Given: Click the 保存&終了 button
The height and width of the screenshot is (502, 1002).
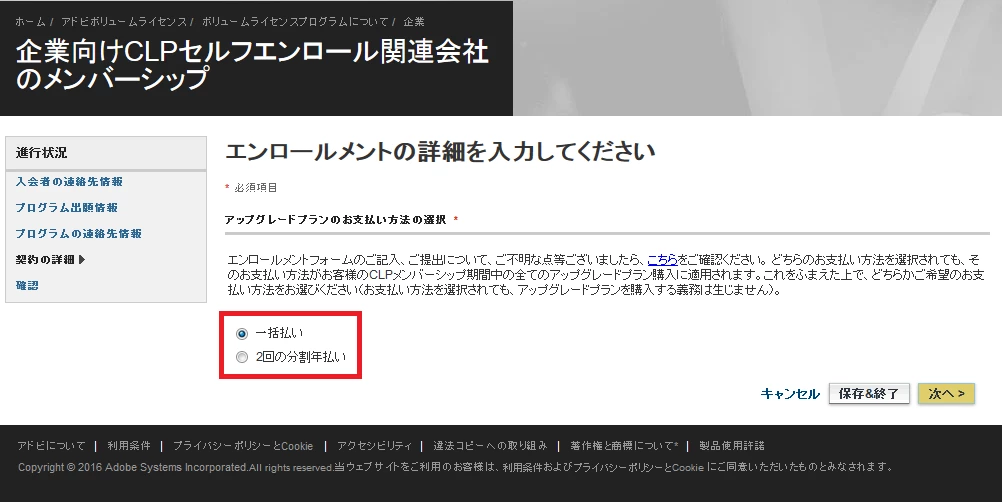Looking at the screenshot, I should click(868, 394).
